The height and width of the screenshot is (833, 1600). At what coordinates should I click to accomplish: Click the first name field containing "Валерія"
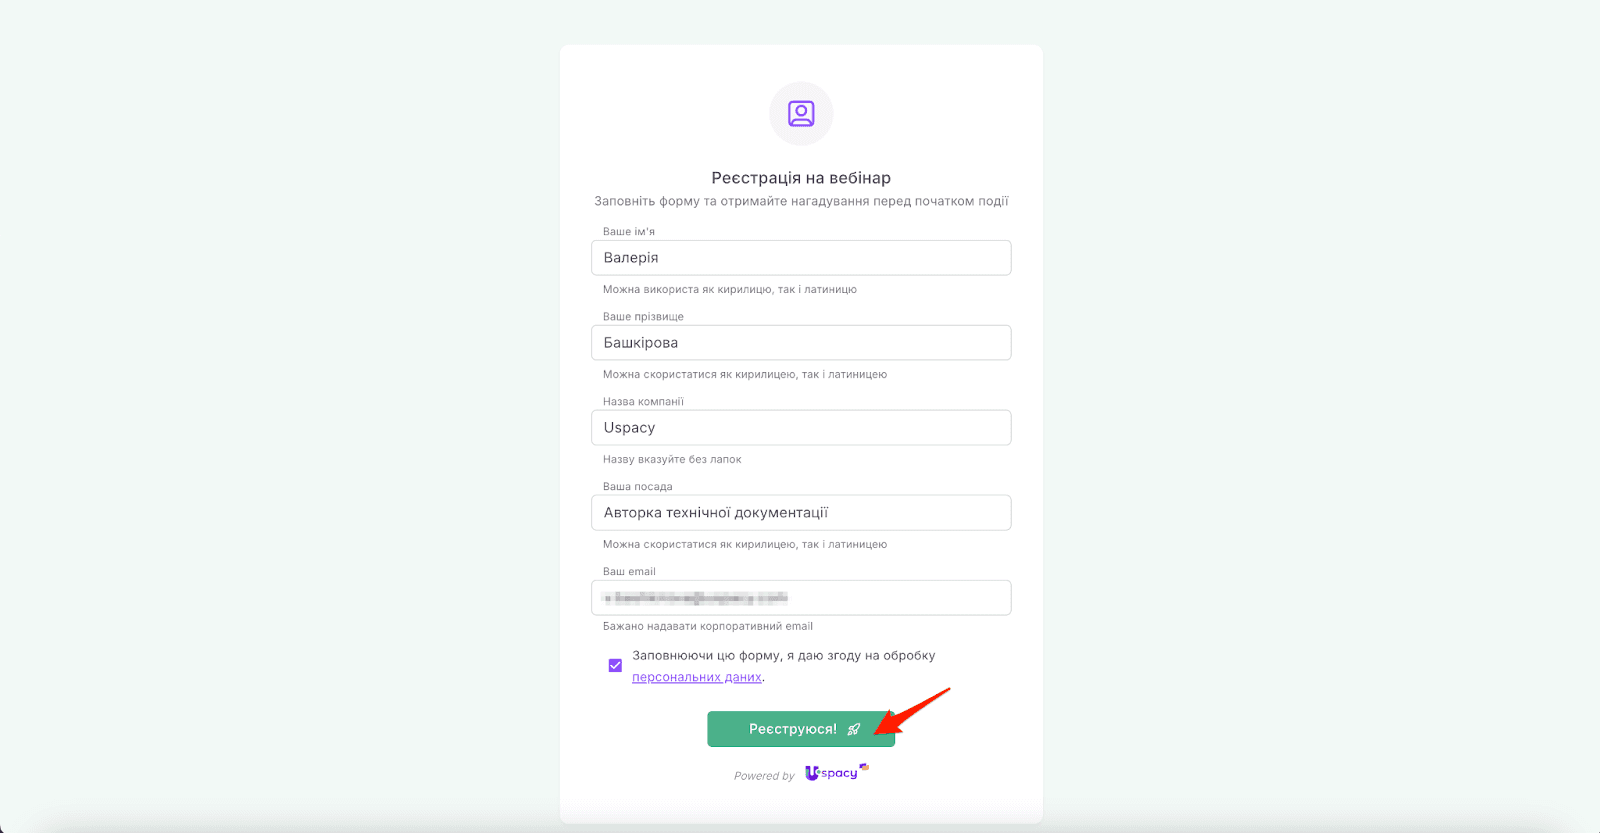click(801, 258)
